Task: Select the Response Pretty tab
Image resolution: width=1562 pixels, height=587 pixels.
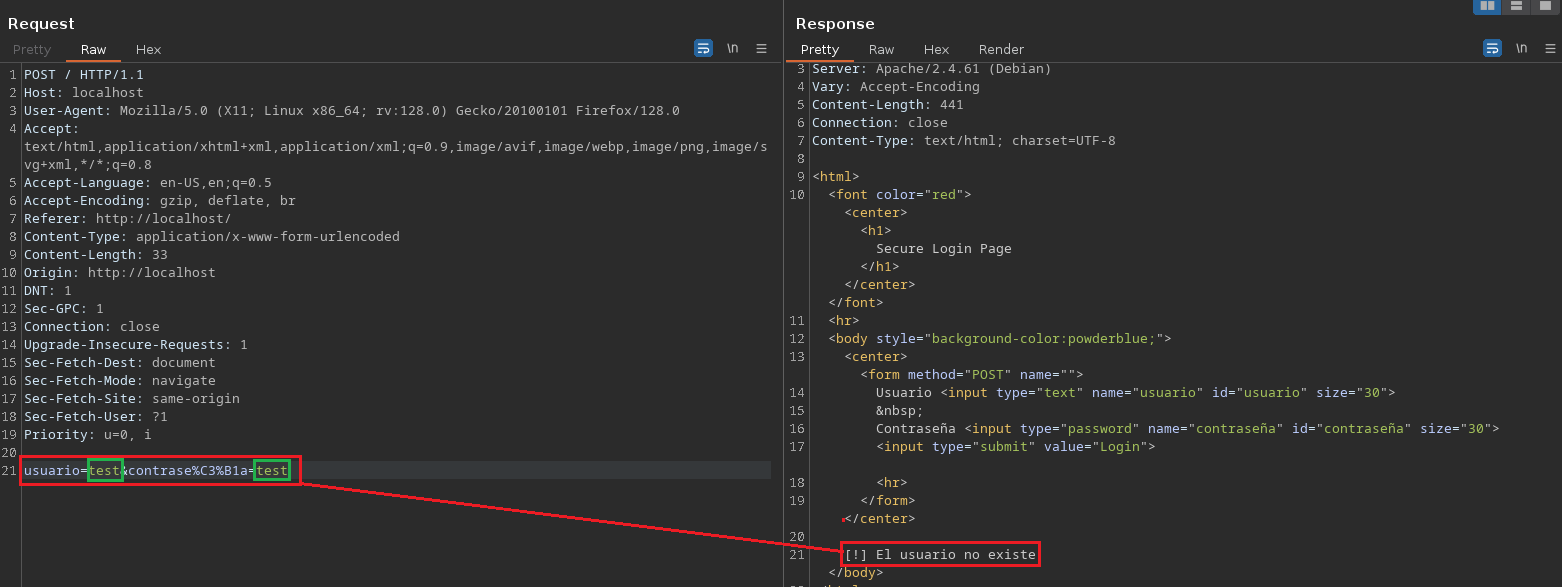Action: 820,49
